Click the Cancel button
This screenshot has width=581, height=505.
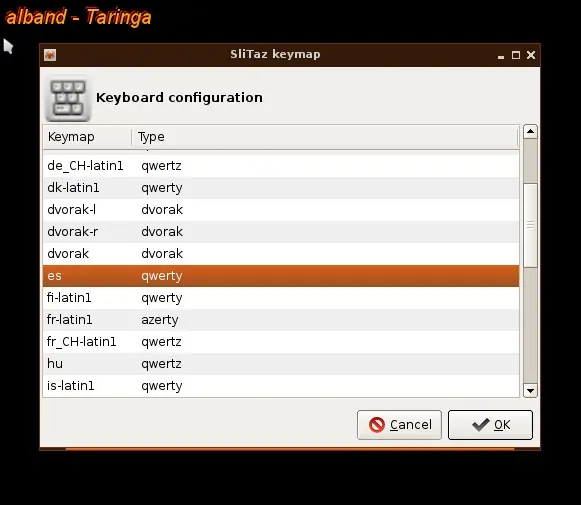(x=399, y=425)
